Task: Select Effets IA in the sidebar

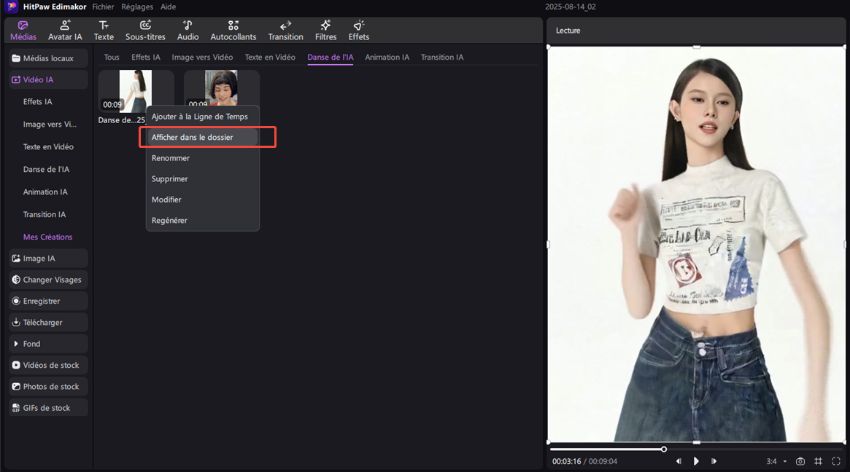Action: (x=37, y=101)
